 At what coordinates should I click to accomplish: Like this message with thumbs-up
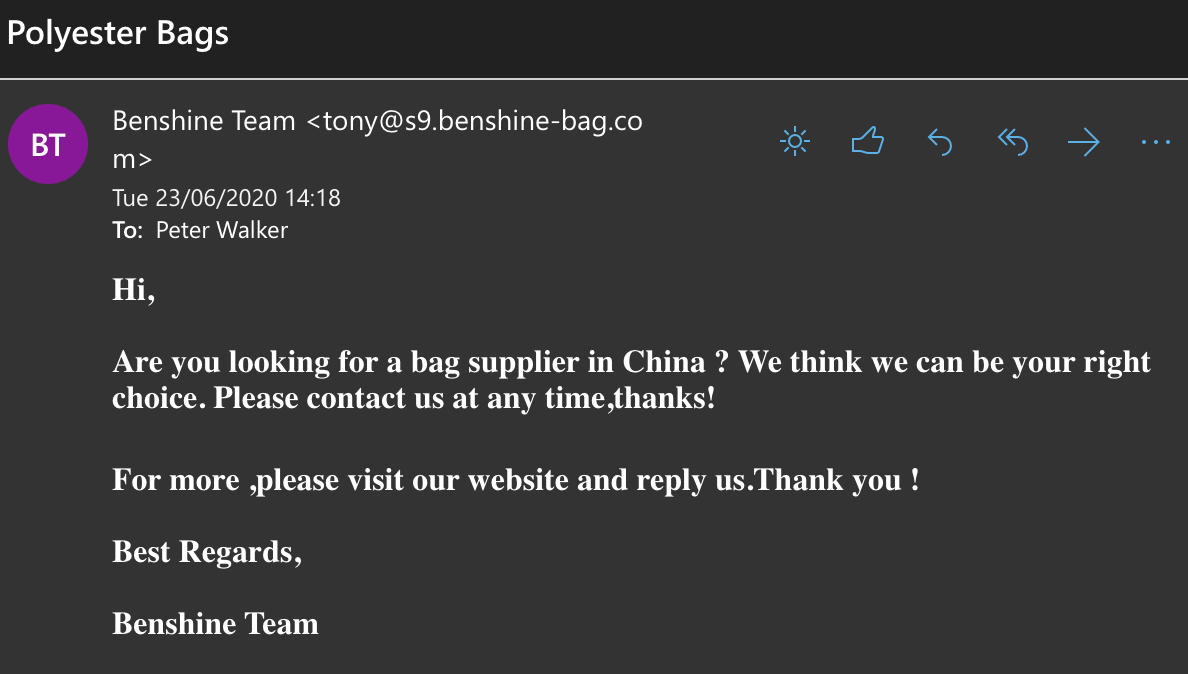[867, 142]
